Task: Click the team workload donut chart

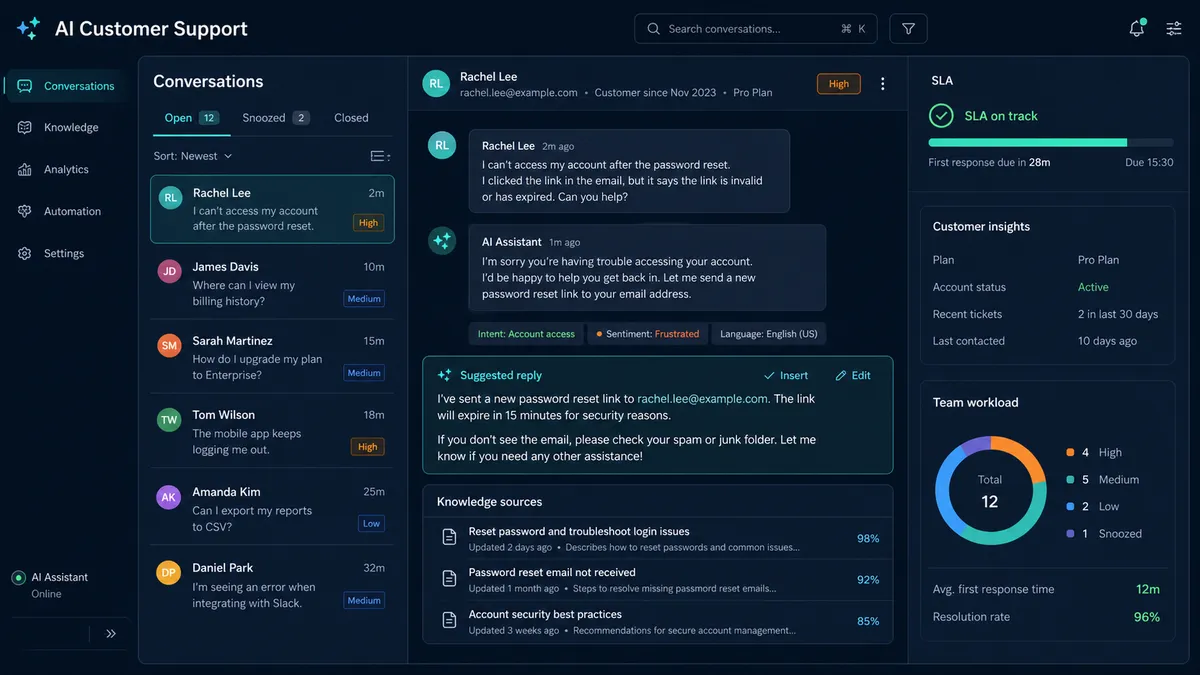Action: [989, 491]
